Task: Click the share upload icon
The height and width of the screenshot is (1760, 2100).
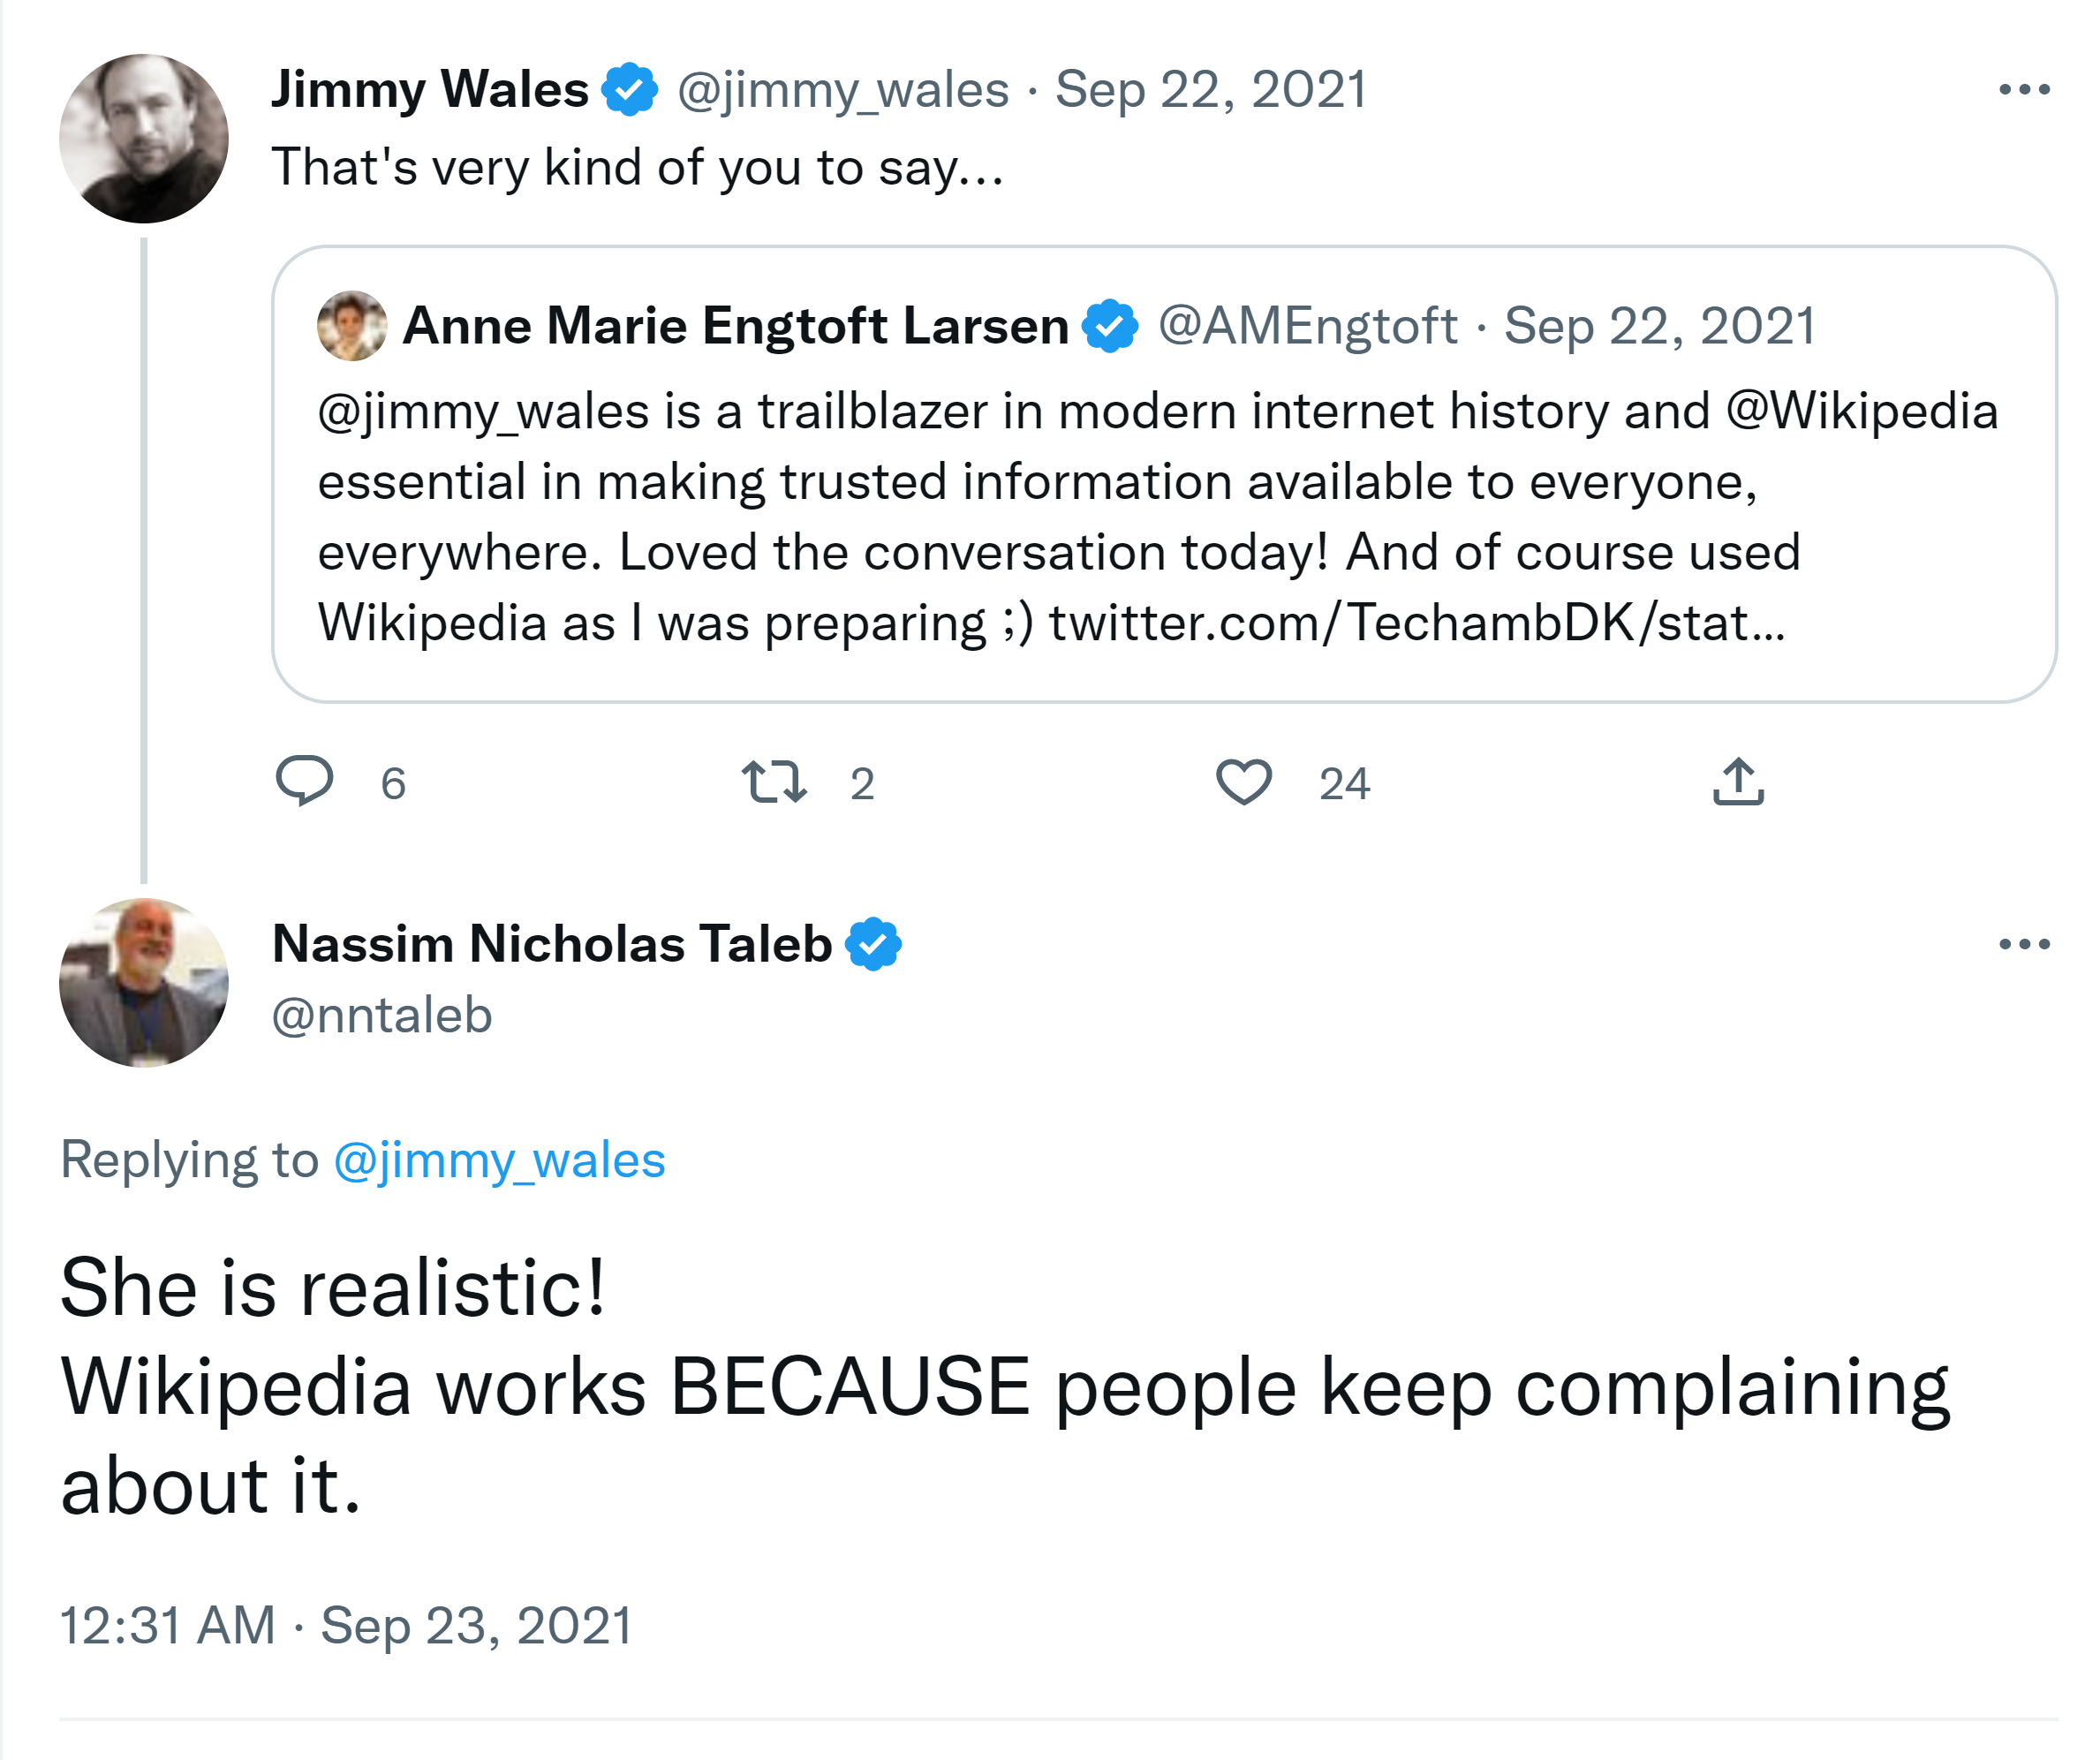Action: [1738, 782]
